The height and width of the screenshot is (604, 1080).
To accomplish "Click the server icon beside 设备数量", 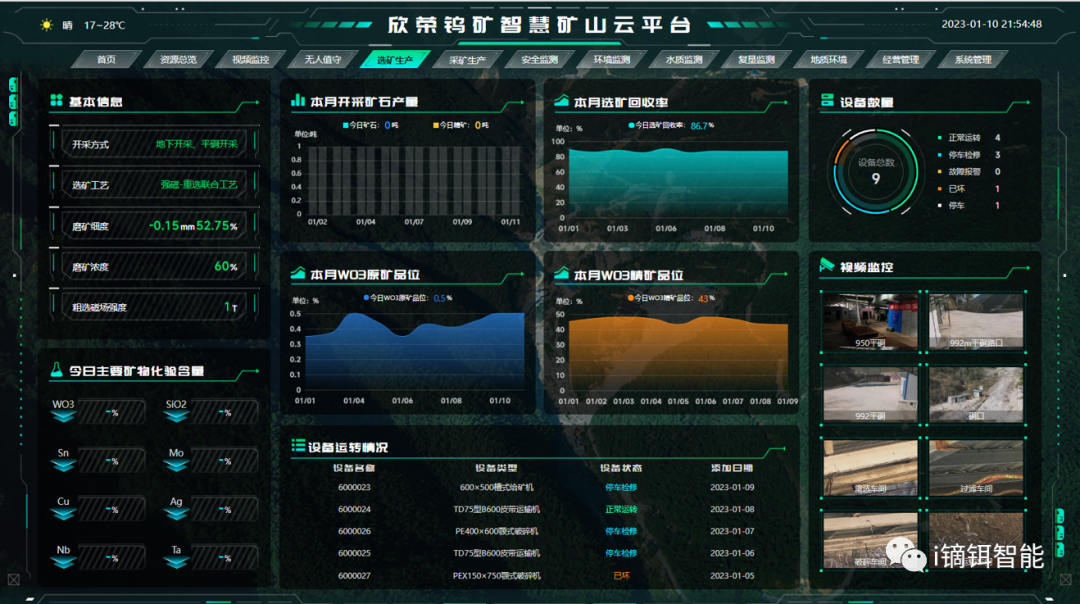I will coord(827,101).
